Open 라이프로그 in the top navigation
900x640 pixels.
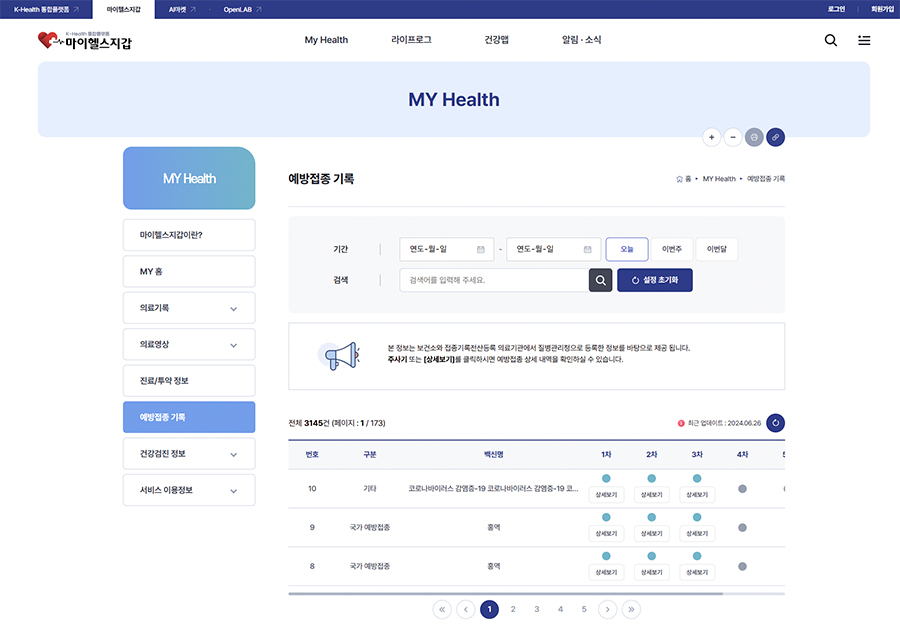click(411, 40)
